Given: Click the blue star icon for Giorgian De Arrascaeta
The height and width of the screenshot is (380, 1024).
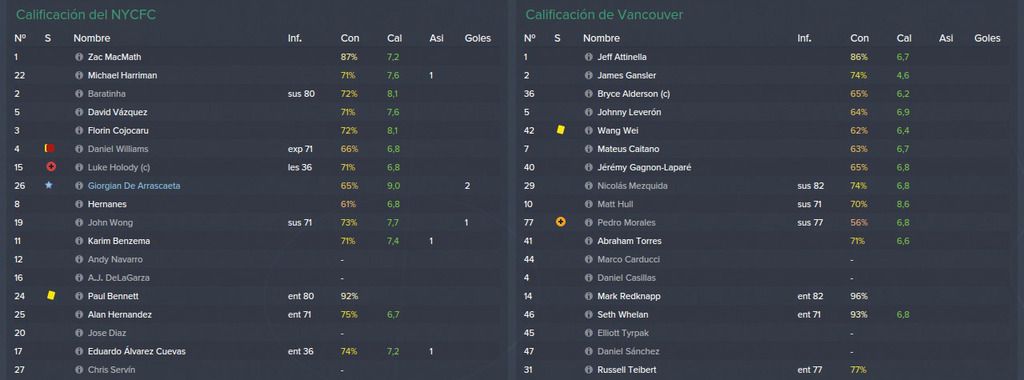Looking at the screenshot, I should point(49,185).
